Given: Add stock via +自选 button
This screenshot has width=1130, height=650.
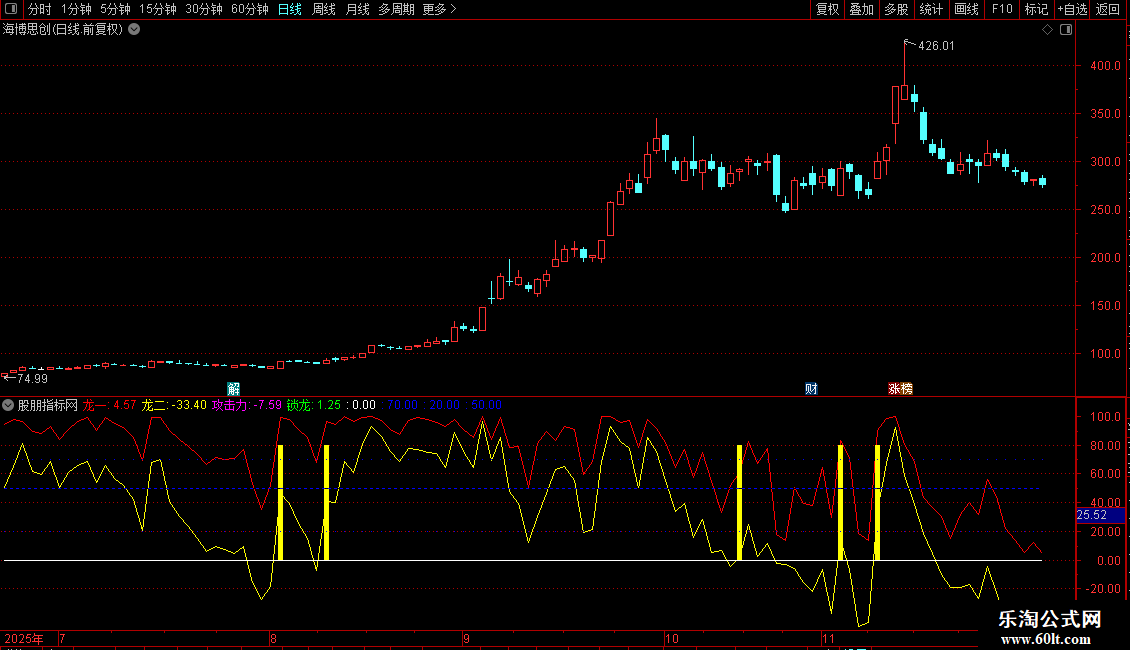Looking at the screenshot, I should (1072, 9).
